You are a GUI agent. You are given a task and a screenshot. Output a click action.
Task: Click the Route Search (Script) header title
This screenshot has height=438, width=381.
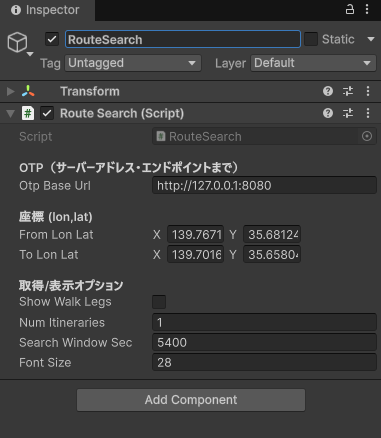point(122,113)
